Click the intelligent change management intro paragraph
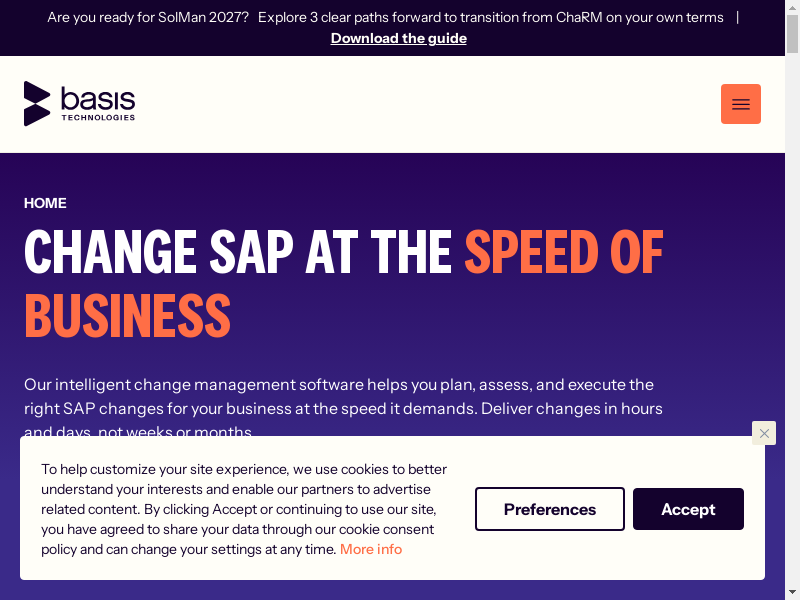Viewport: 800px width, 600px height. click(338, 385)
